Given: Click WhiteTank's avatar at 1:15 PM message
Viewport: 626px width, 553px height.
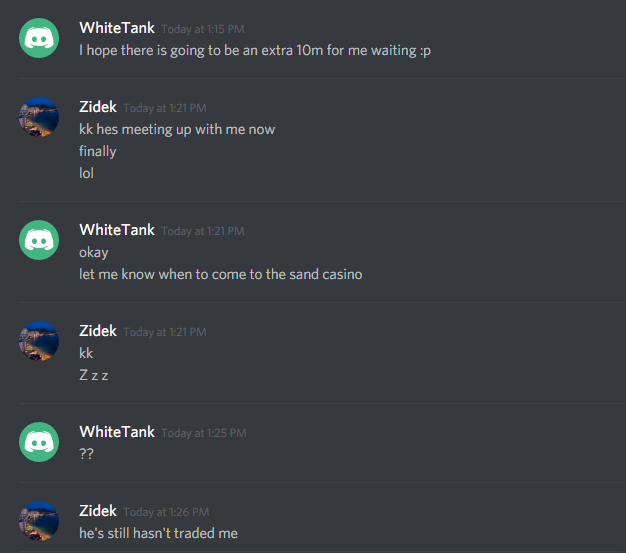Looking at the screenshot, I should click(x=39, y=38).
